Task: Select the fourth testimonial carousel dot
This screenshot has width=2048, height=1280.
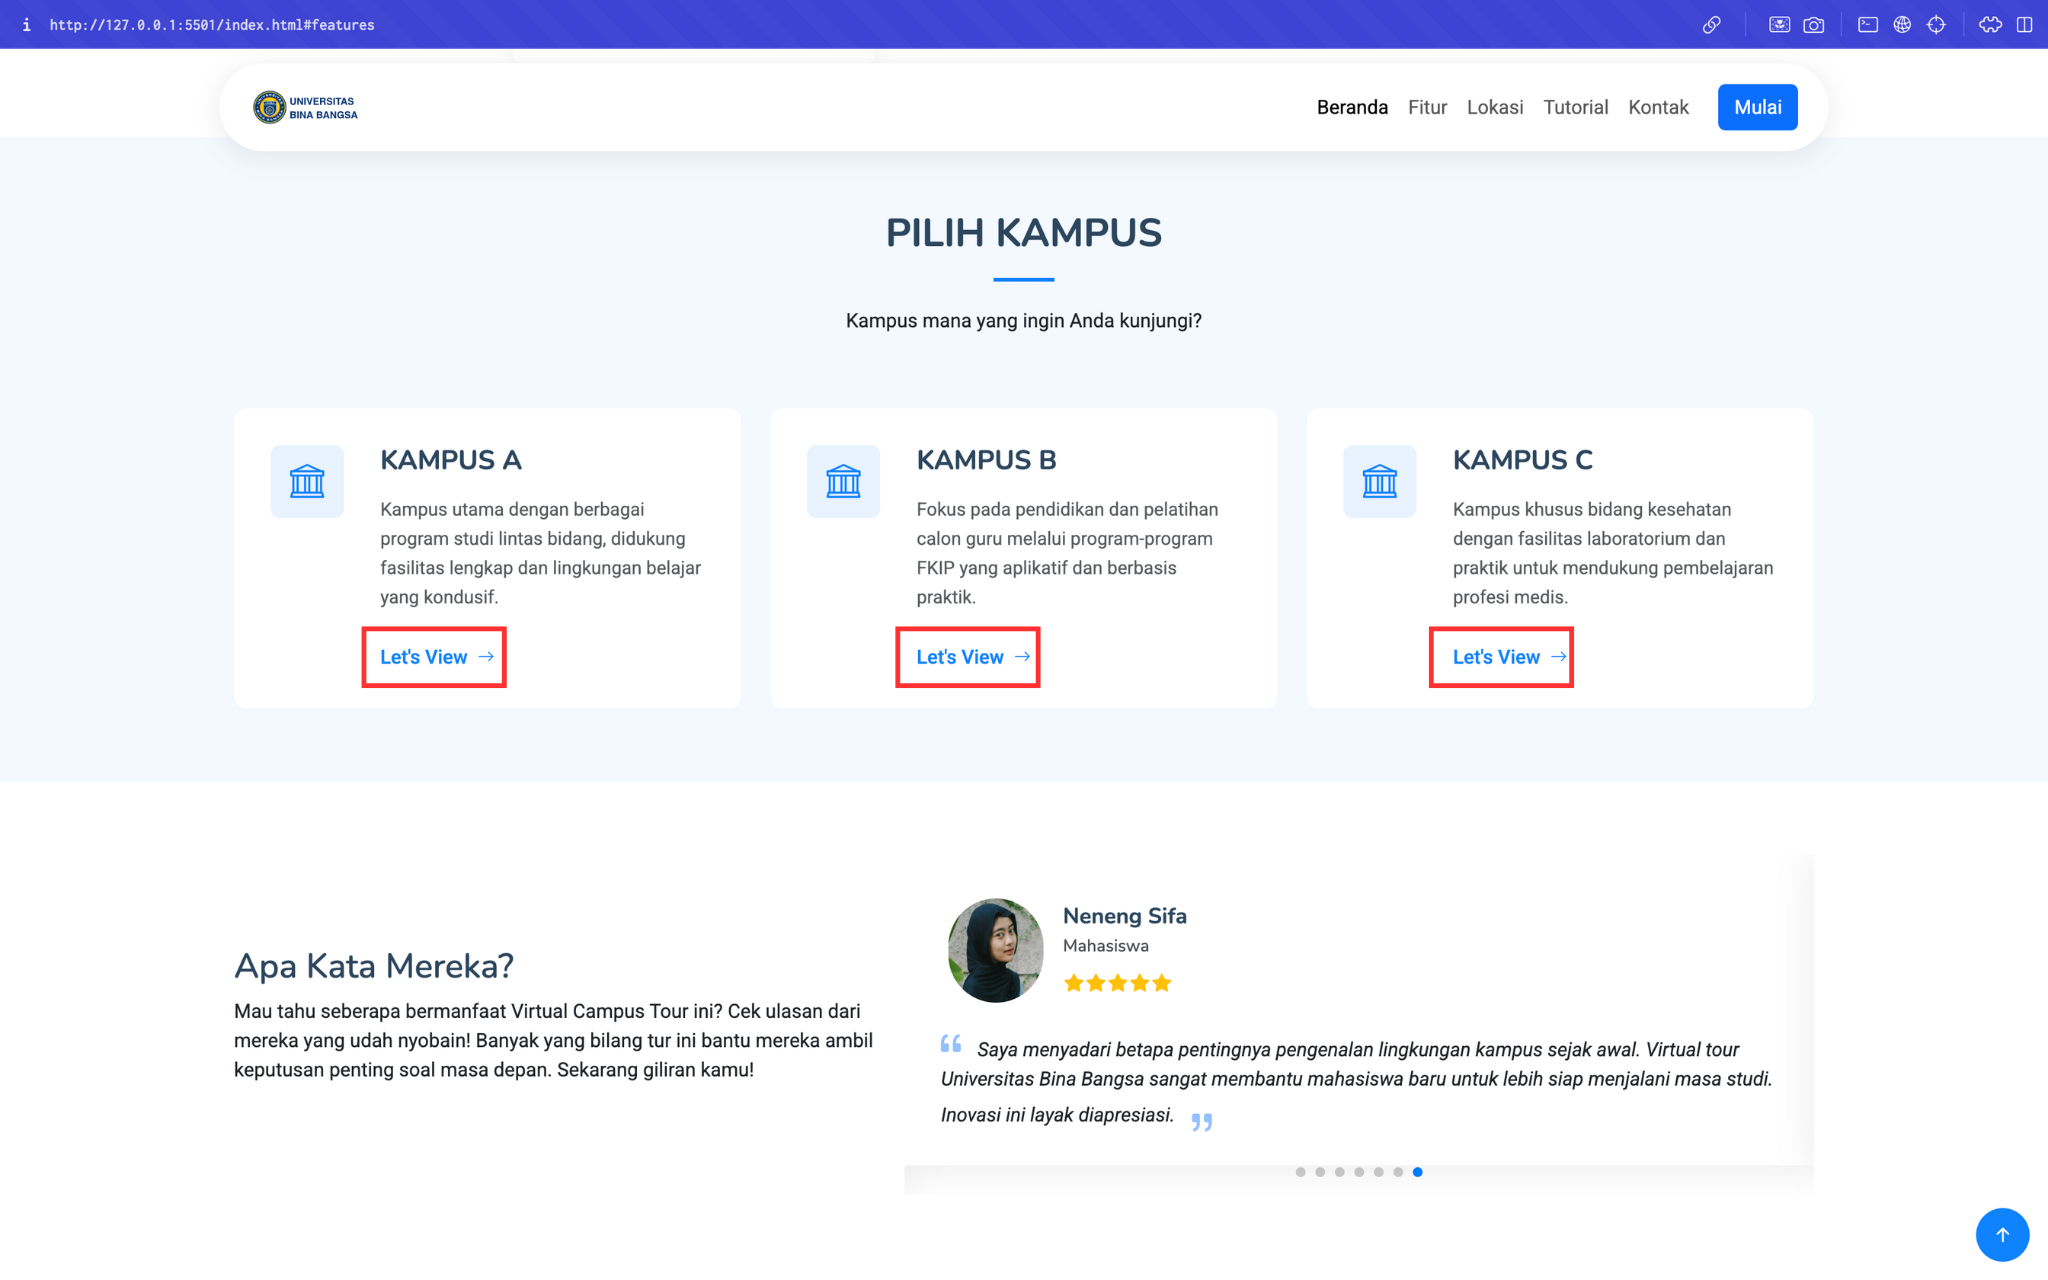Action: click(x=1359, y=1172)
